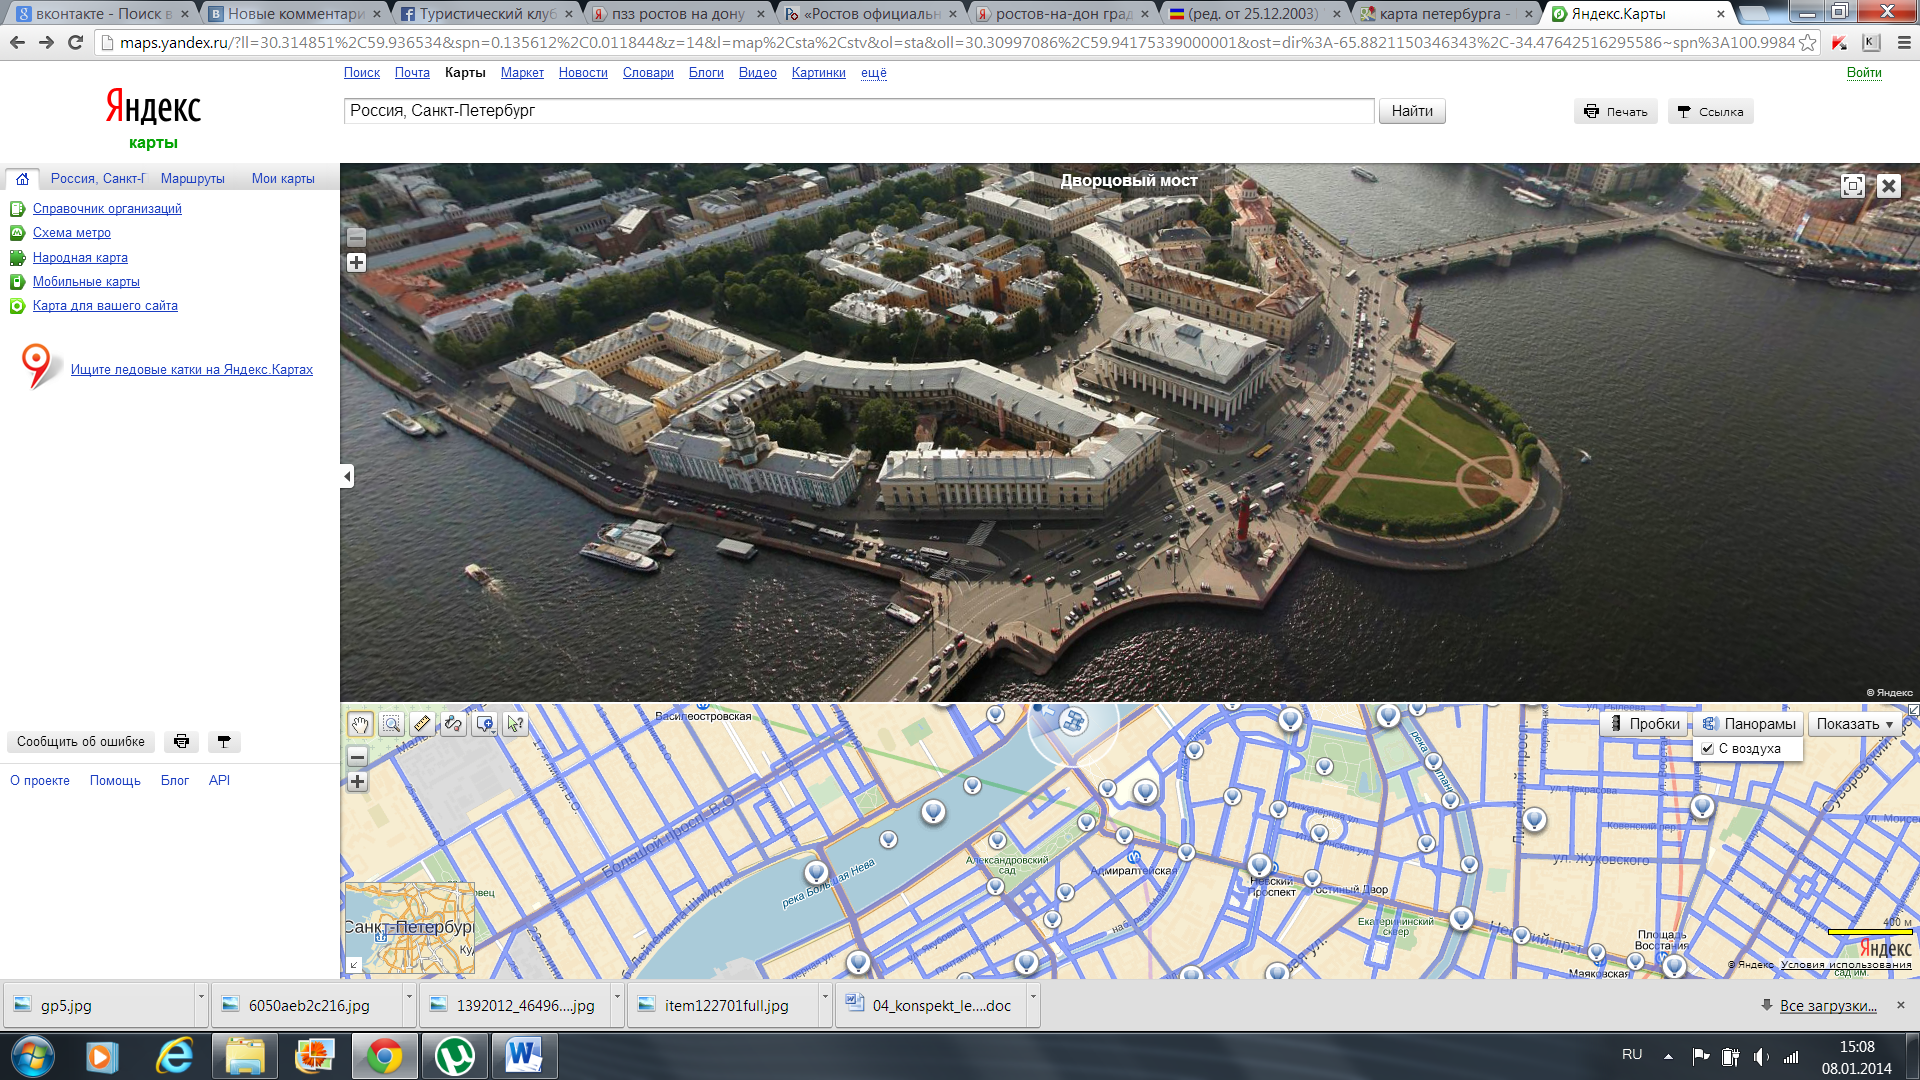1920x1080 pixels.
Task: Click the active panorama balloon marker on map
Action: pyautogui.click(x=1072, y=721)
